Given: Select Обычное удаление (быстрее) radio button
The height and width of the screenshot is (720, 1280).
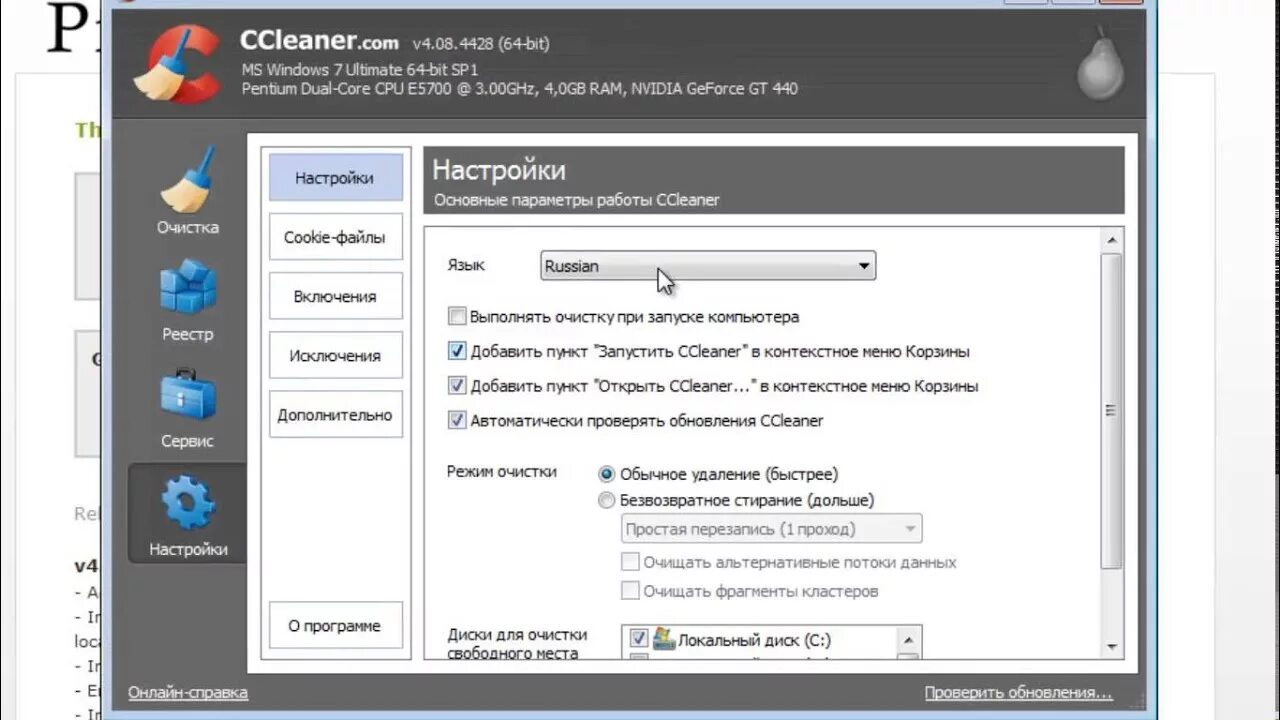Looking at the screenshot, I should click(x=607, y=474).
